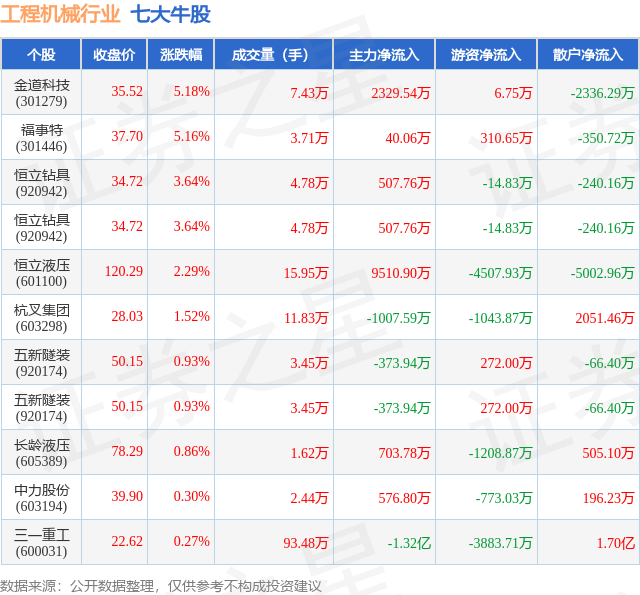Select the 涨跌幅 column header
Viewport: 640px width, 595px height.
[x=181, y=54]
